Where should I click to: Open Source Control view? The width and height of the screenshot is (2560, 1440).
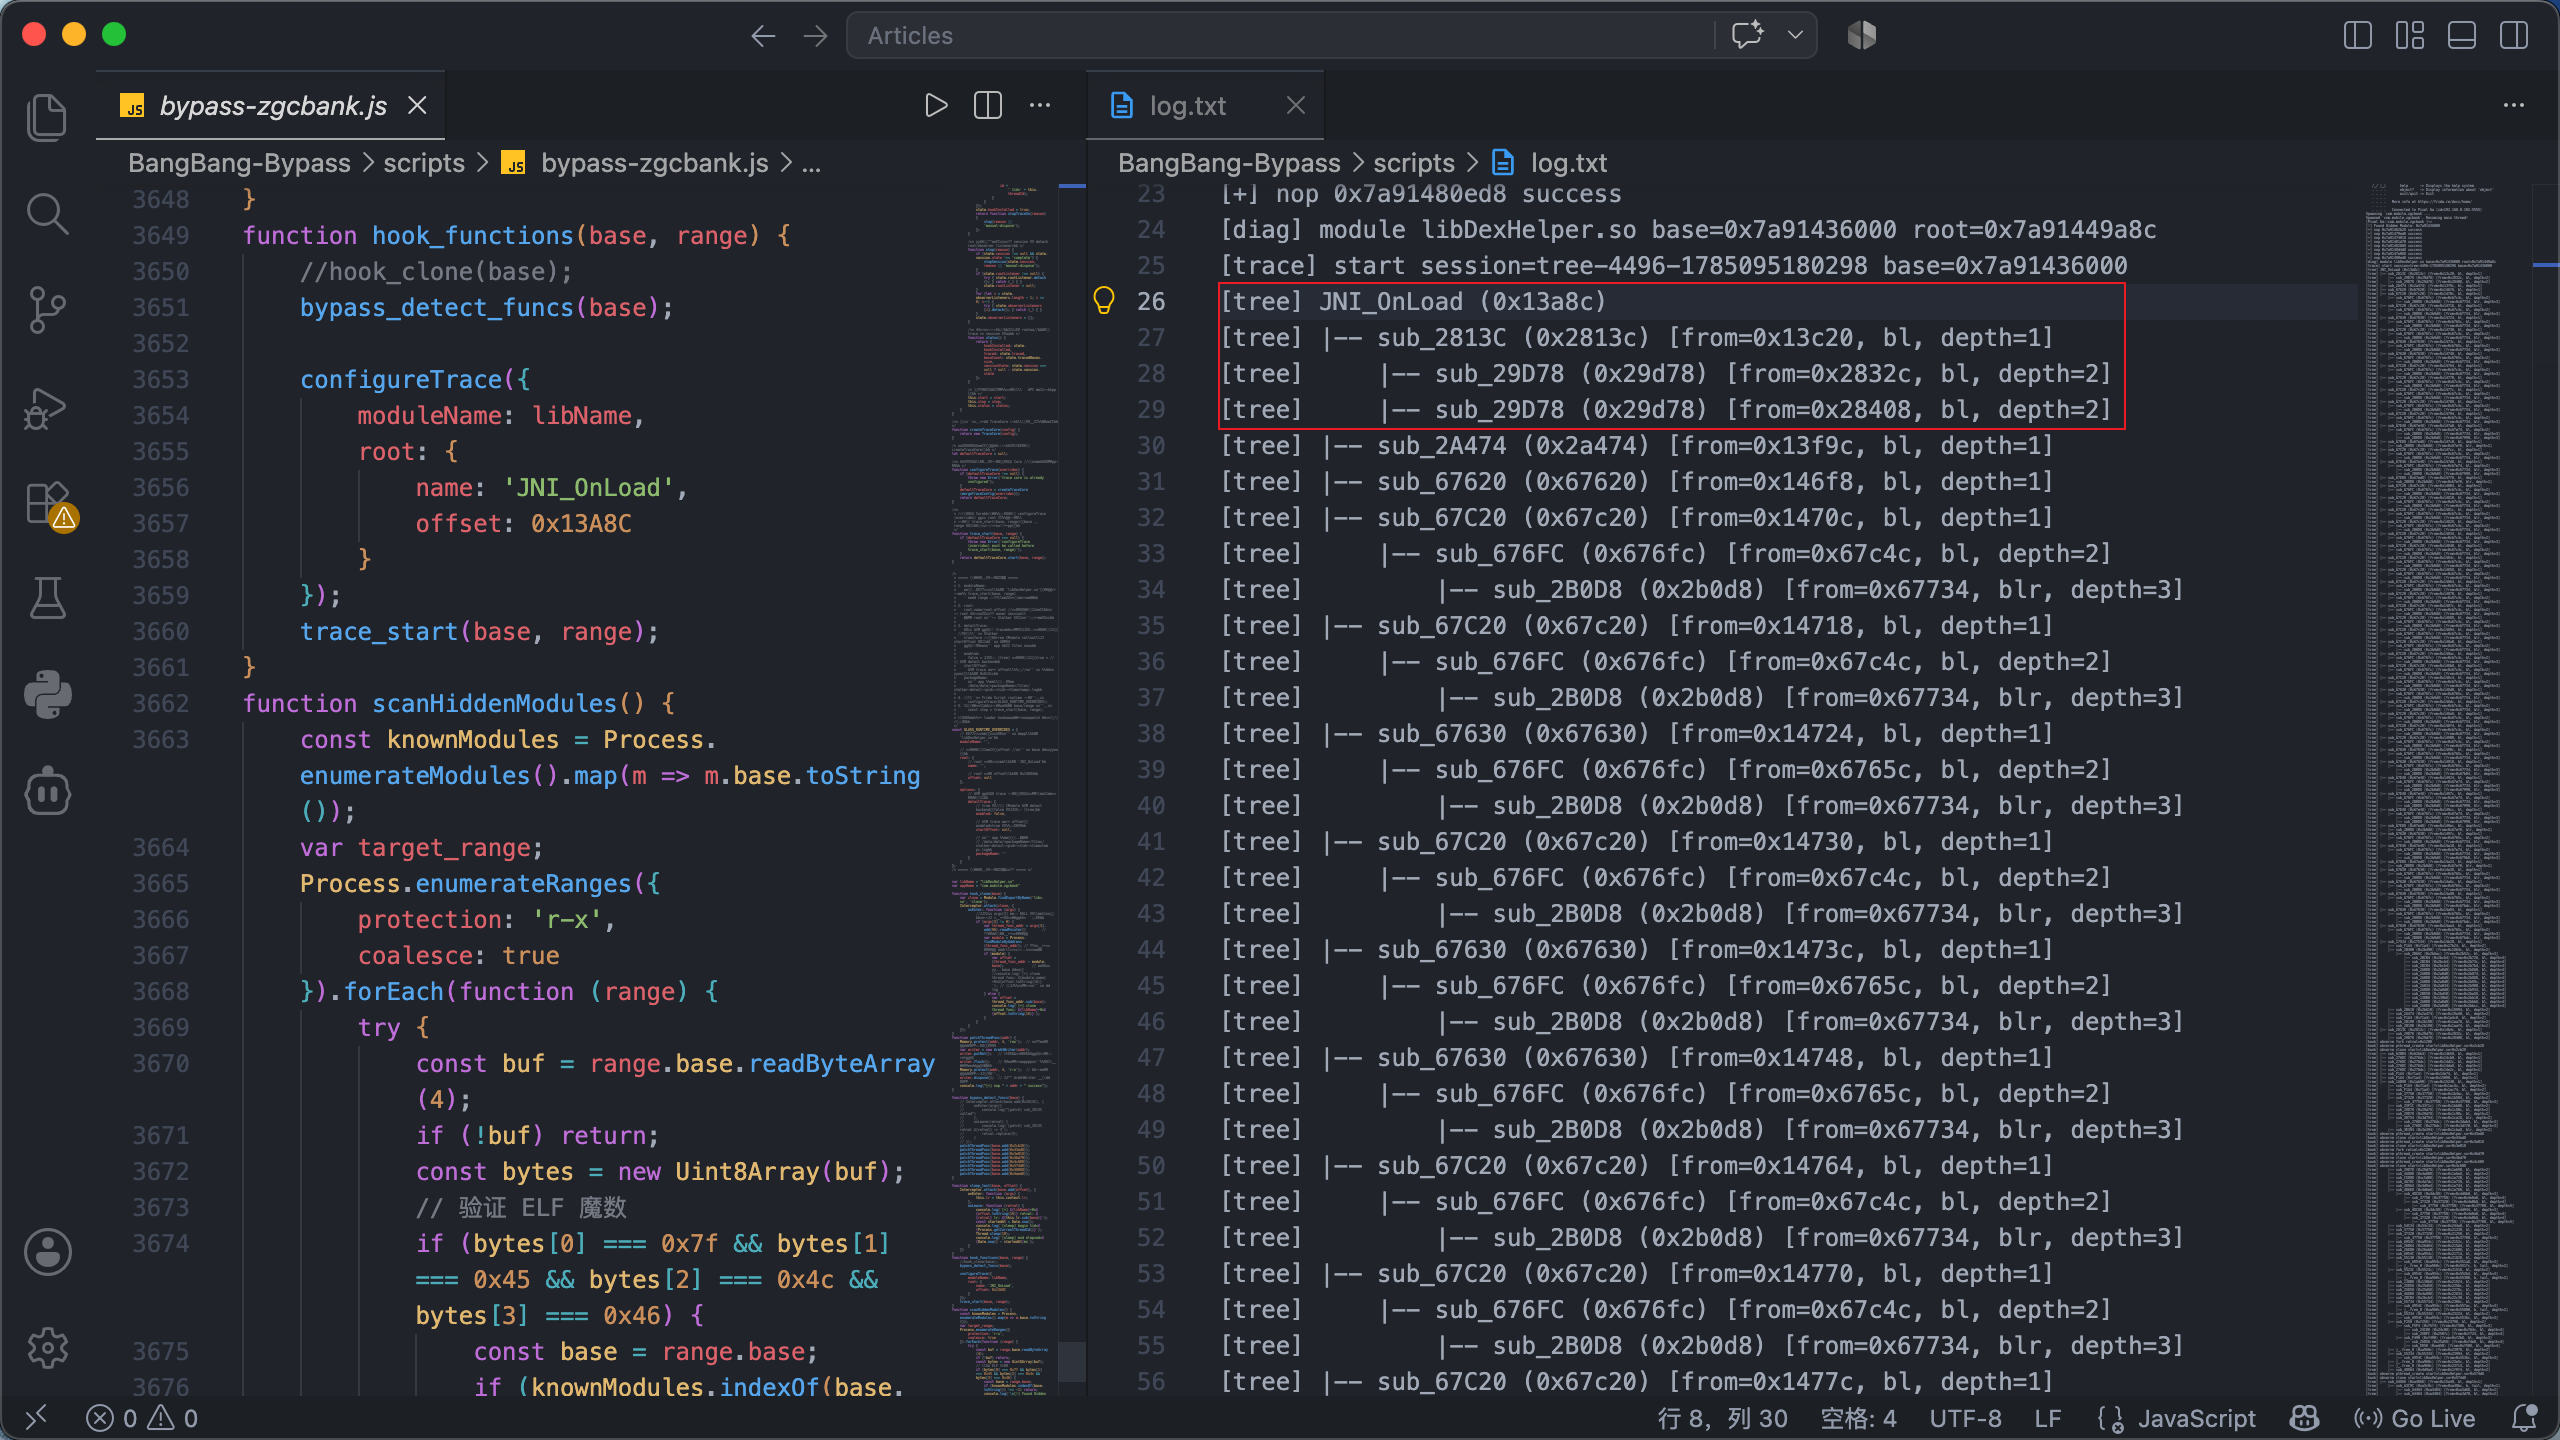[47, 310]
